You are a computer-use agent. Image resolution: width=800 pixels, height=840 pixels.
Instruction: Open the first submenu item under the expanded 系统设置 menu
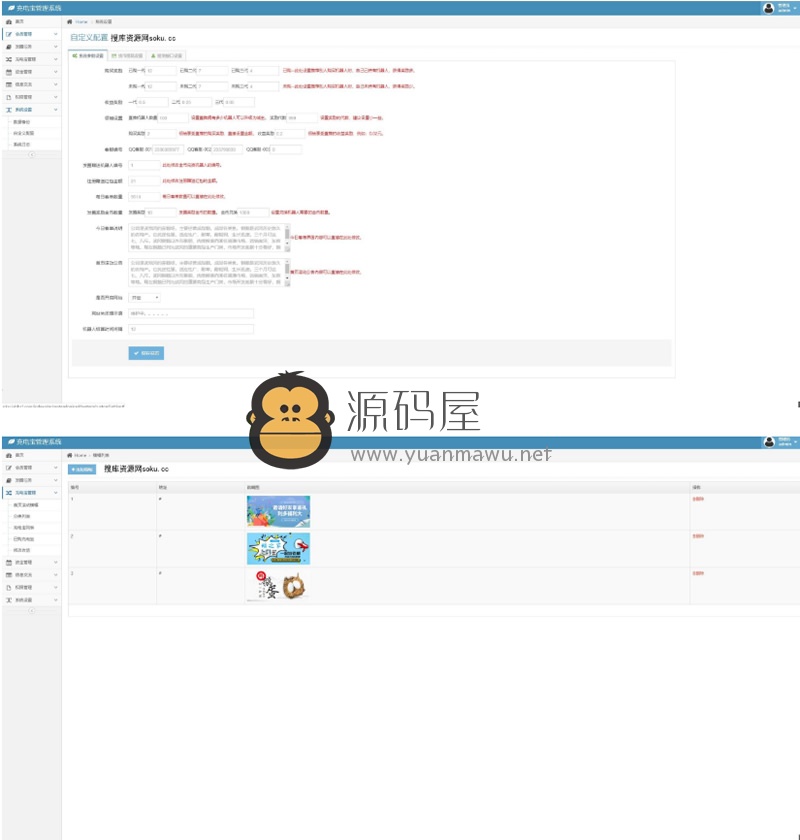tap(22, 122)
